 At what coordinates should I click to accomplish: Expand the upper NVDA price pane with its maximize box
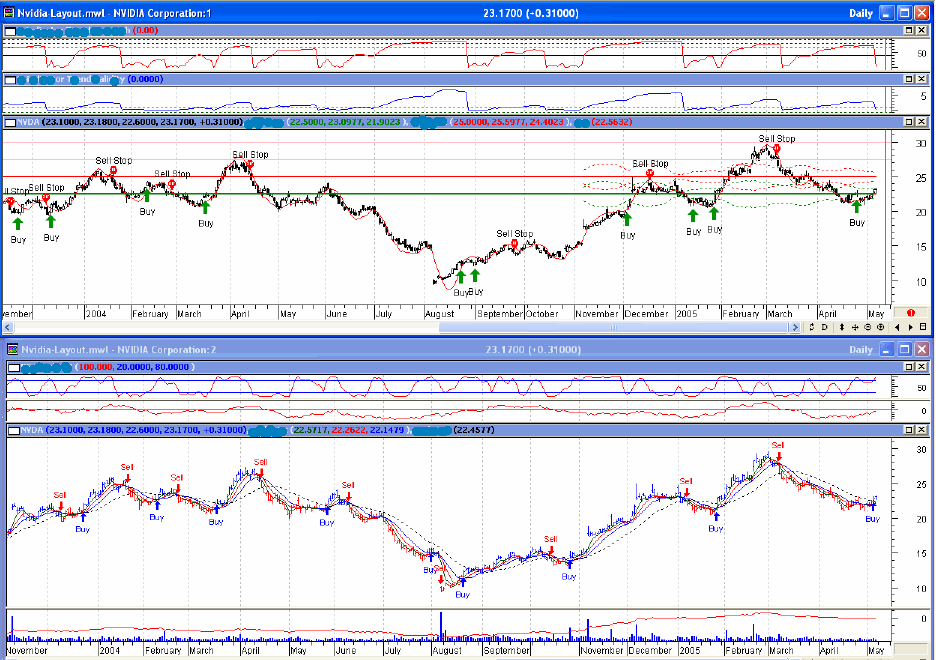click(909, 122)
